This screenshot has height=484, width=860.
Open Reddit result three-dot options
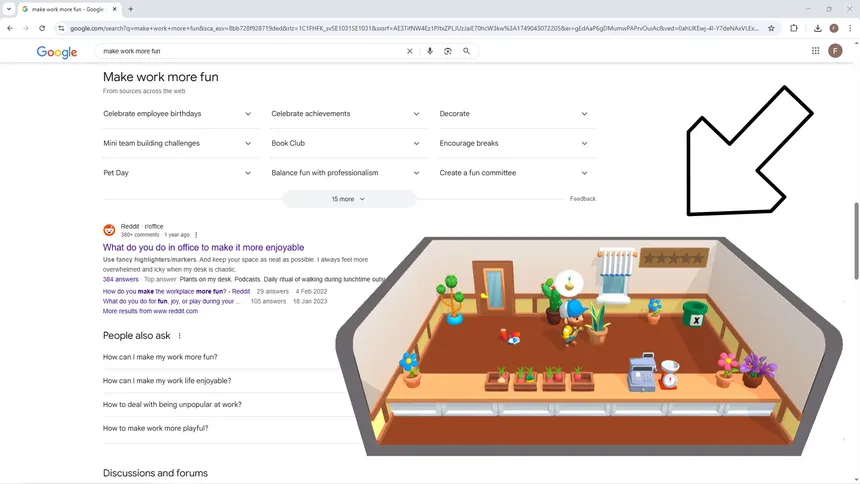[x=196, y=235]
